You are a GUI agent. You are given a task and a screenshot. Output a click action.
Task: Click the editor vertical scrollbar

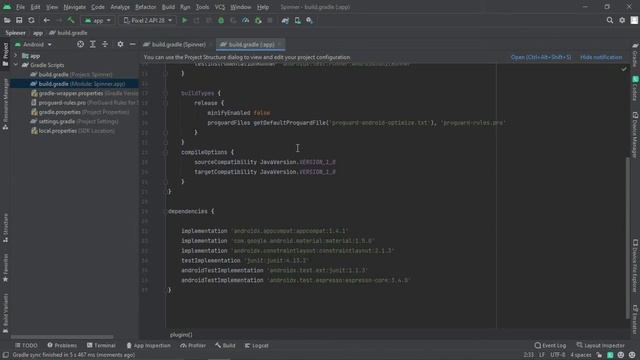pyautogui.click(x=628, y=238)
